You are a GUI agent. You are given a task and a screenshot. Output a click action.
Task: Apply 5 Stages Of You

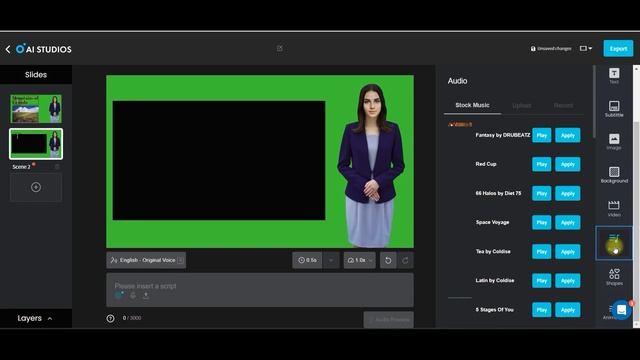click(568, 310)
